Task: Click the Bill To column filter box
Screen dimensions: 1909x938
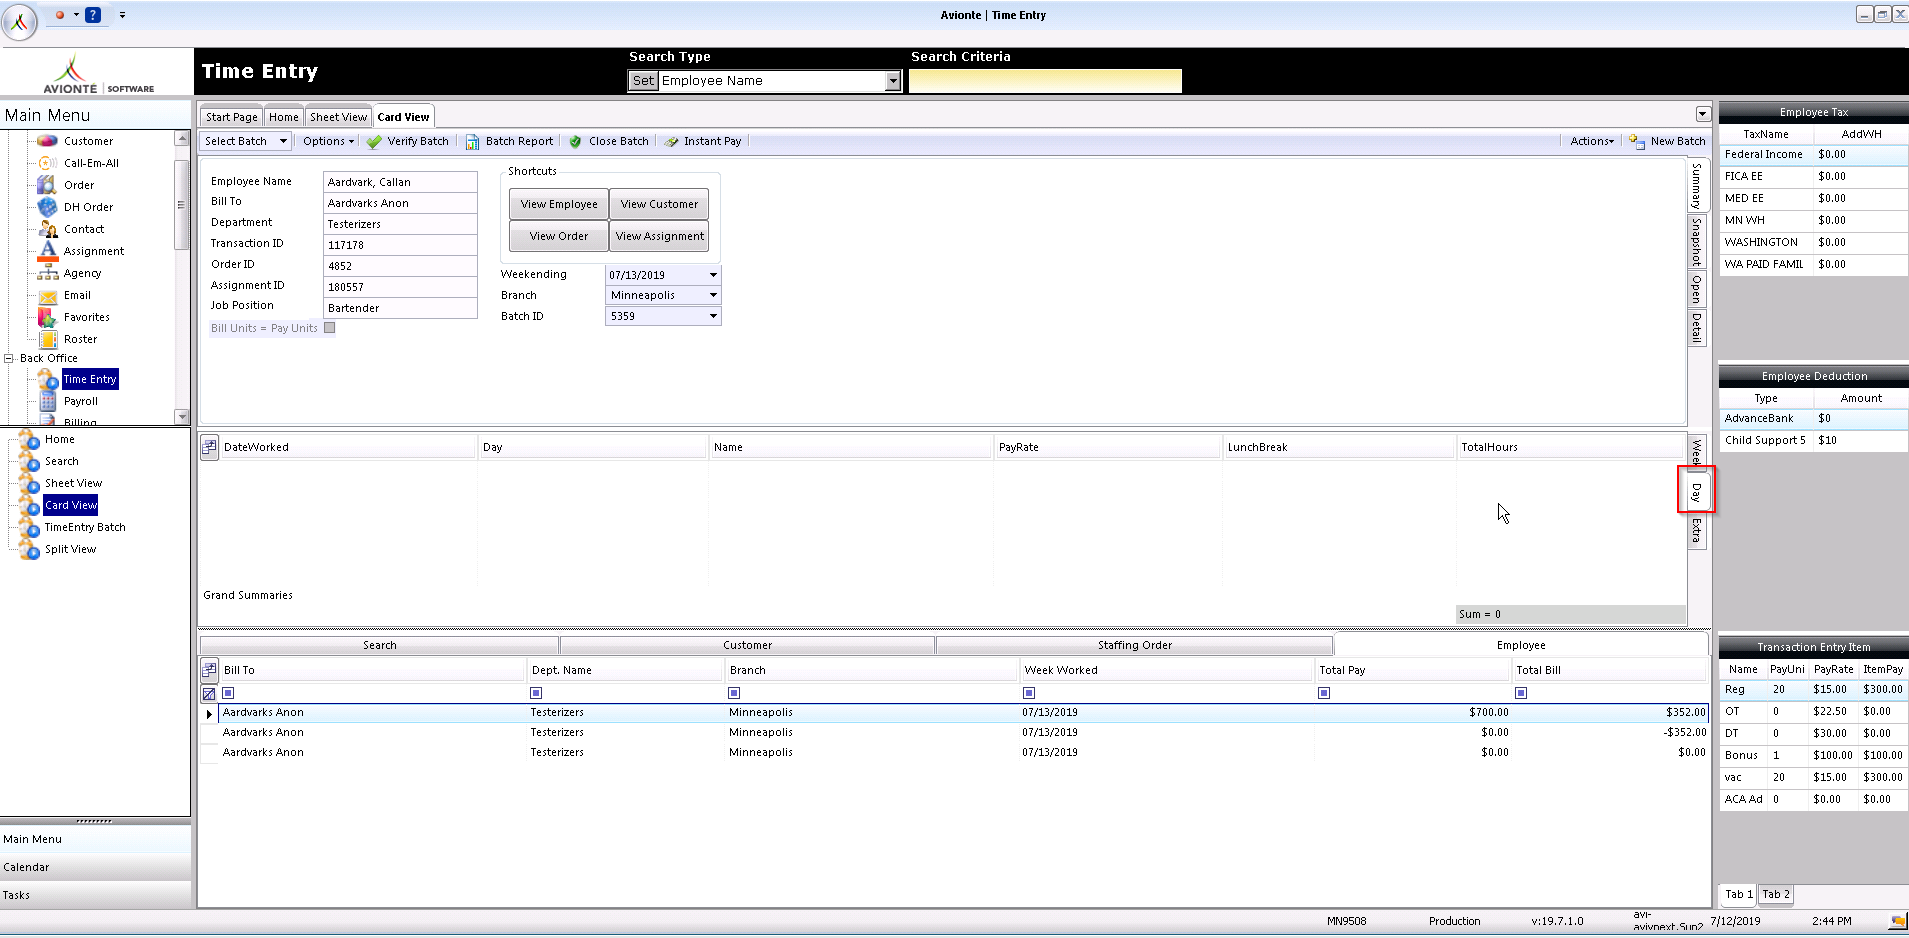Action: (x=228, y=693)
